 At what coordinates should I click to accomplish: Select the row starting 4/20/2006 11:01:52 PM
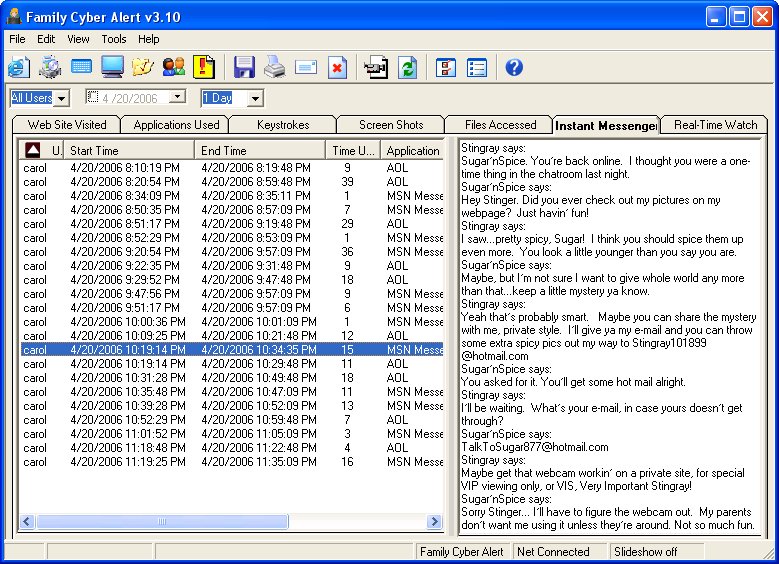[232, 434]
